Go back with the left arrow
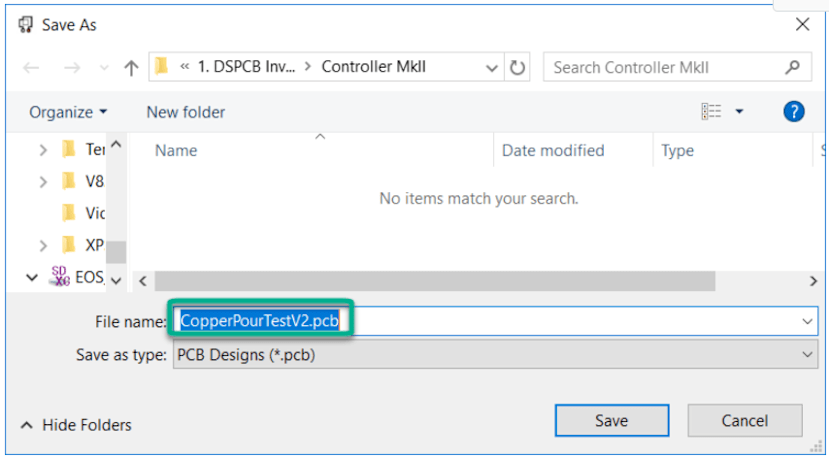 coord(31,68)
